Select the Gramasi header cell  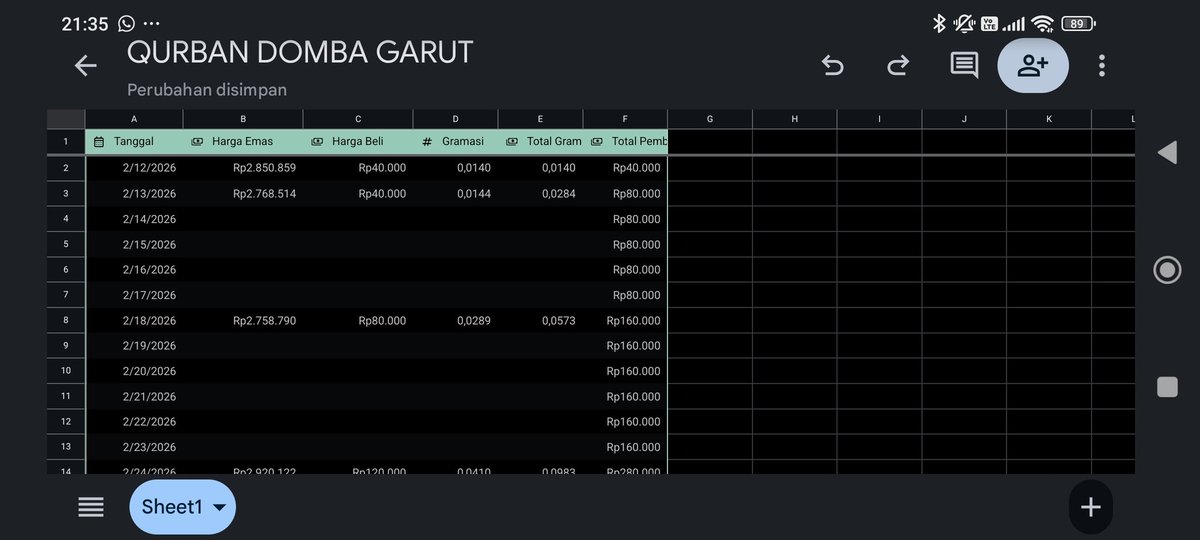click(x=455, y=142)
